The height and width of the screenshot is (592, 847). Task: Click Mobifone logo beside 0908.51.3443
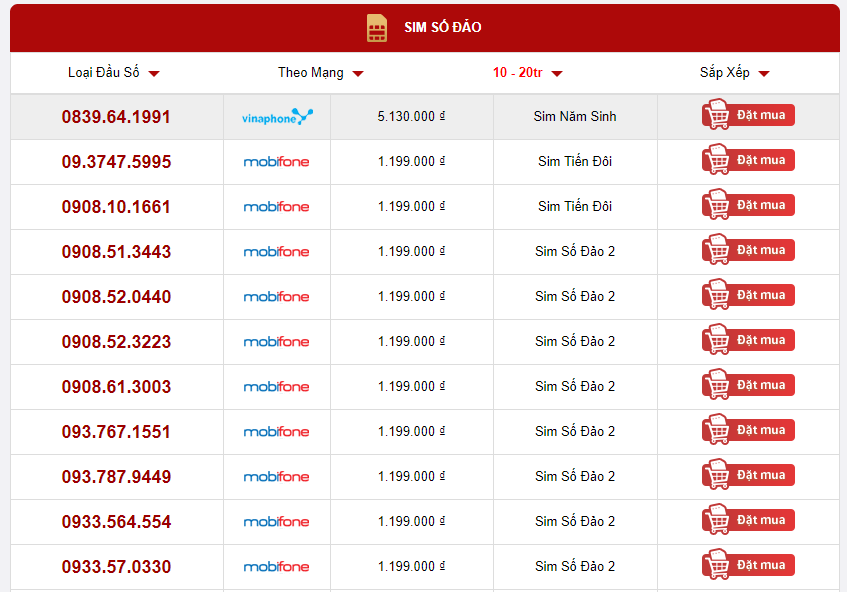[277, 252]
